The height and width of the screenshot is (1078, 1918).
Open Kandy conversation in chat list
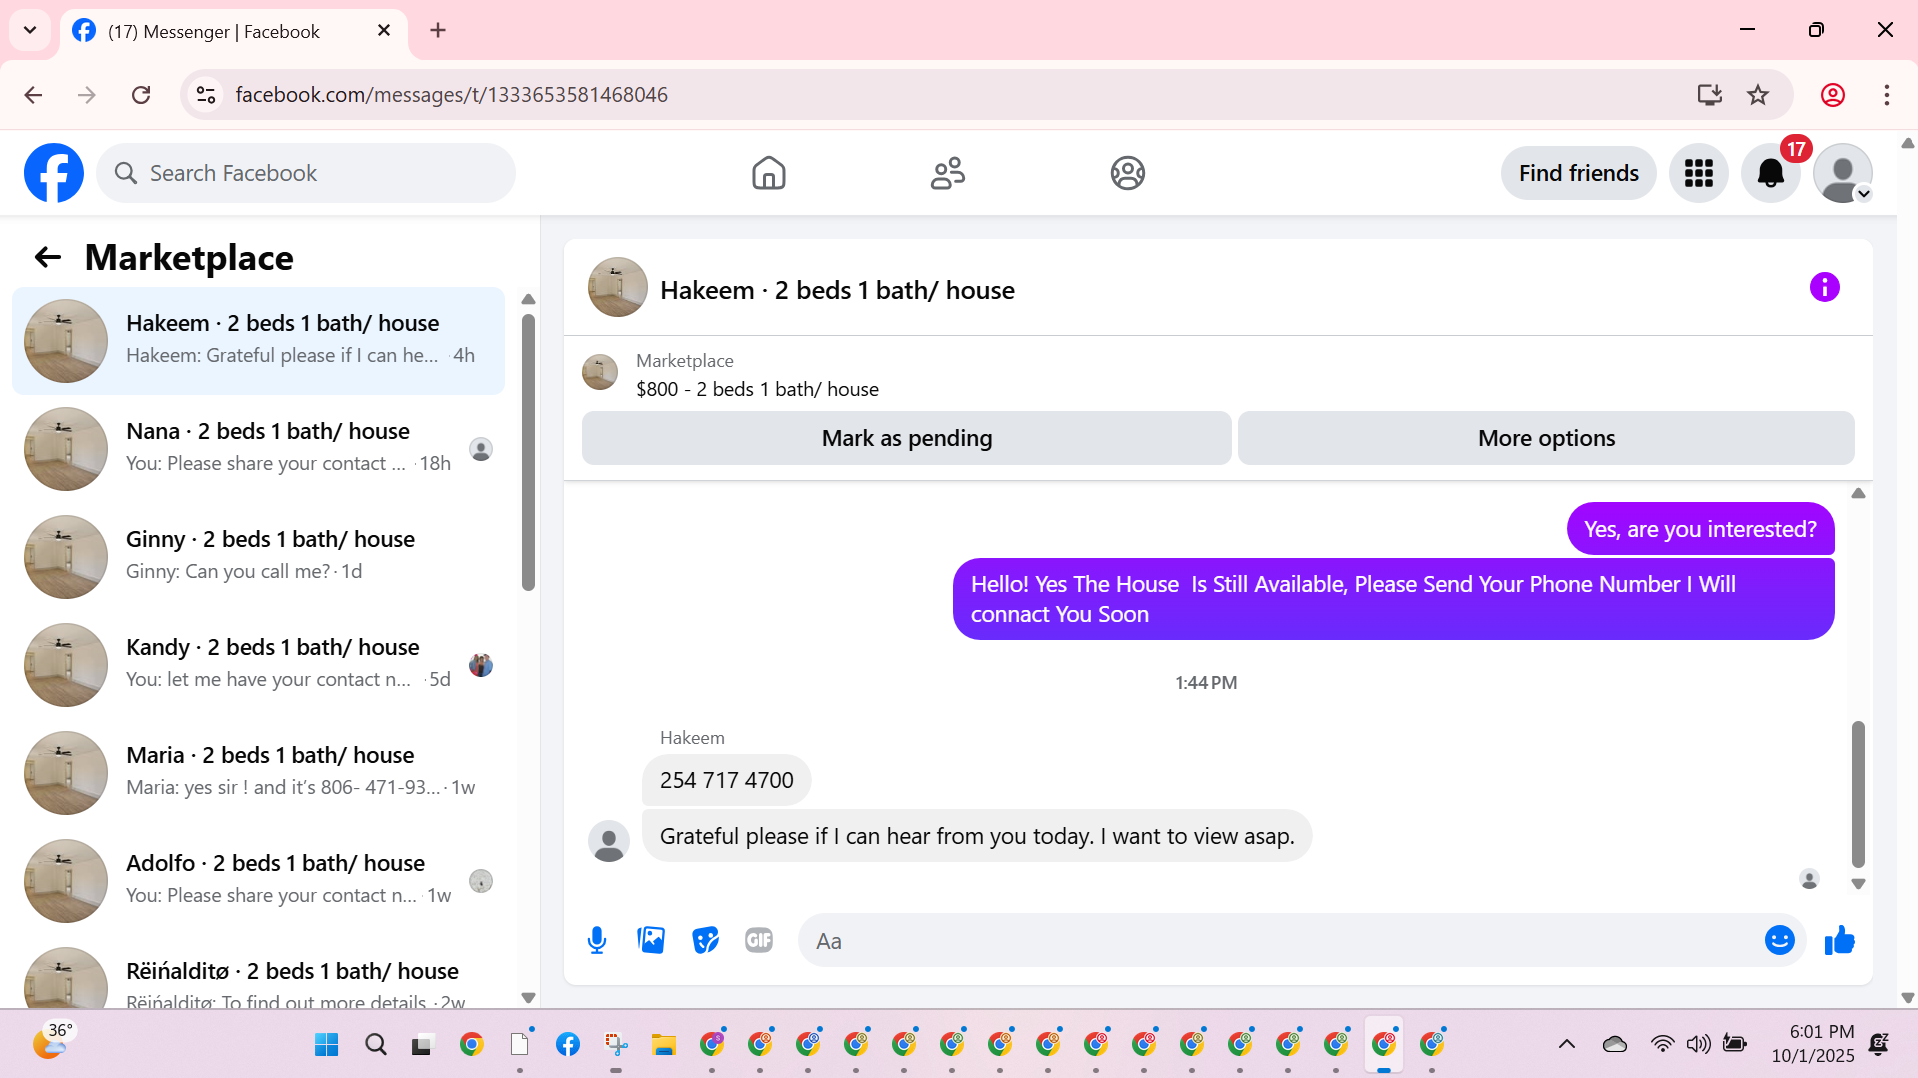[x=258, y=665]
